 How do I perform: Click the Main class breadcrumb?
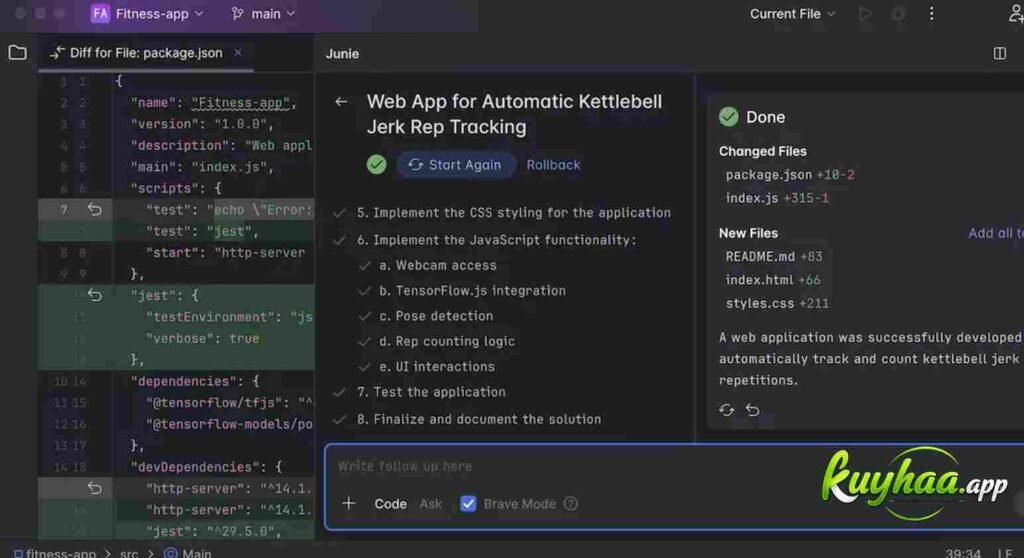click(188, 553)
